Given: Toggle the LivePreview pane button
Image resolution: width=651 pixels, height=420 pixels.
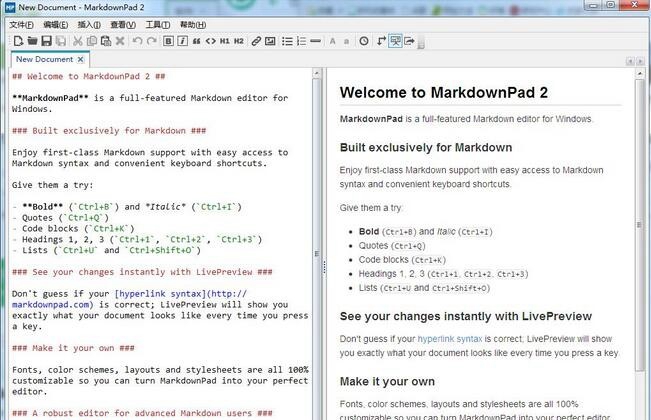Looking at the screenshot, I should [x=395, y=41].
